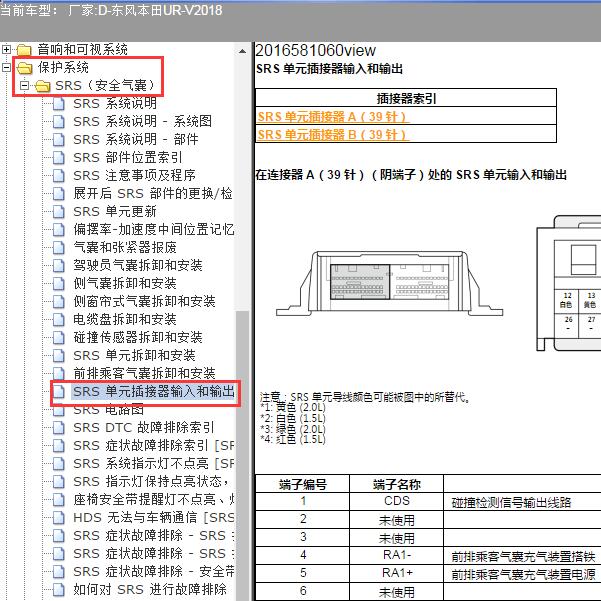Screen dimensions: 601x601
Task: Open 座椅安全带提醒灯不点亮 entry
Action: [x=153, y=499]
